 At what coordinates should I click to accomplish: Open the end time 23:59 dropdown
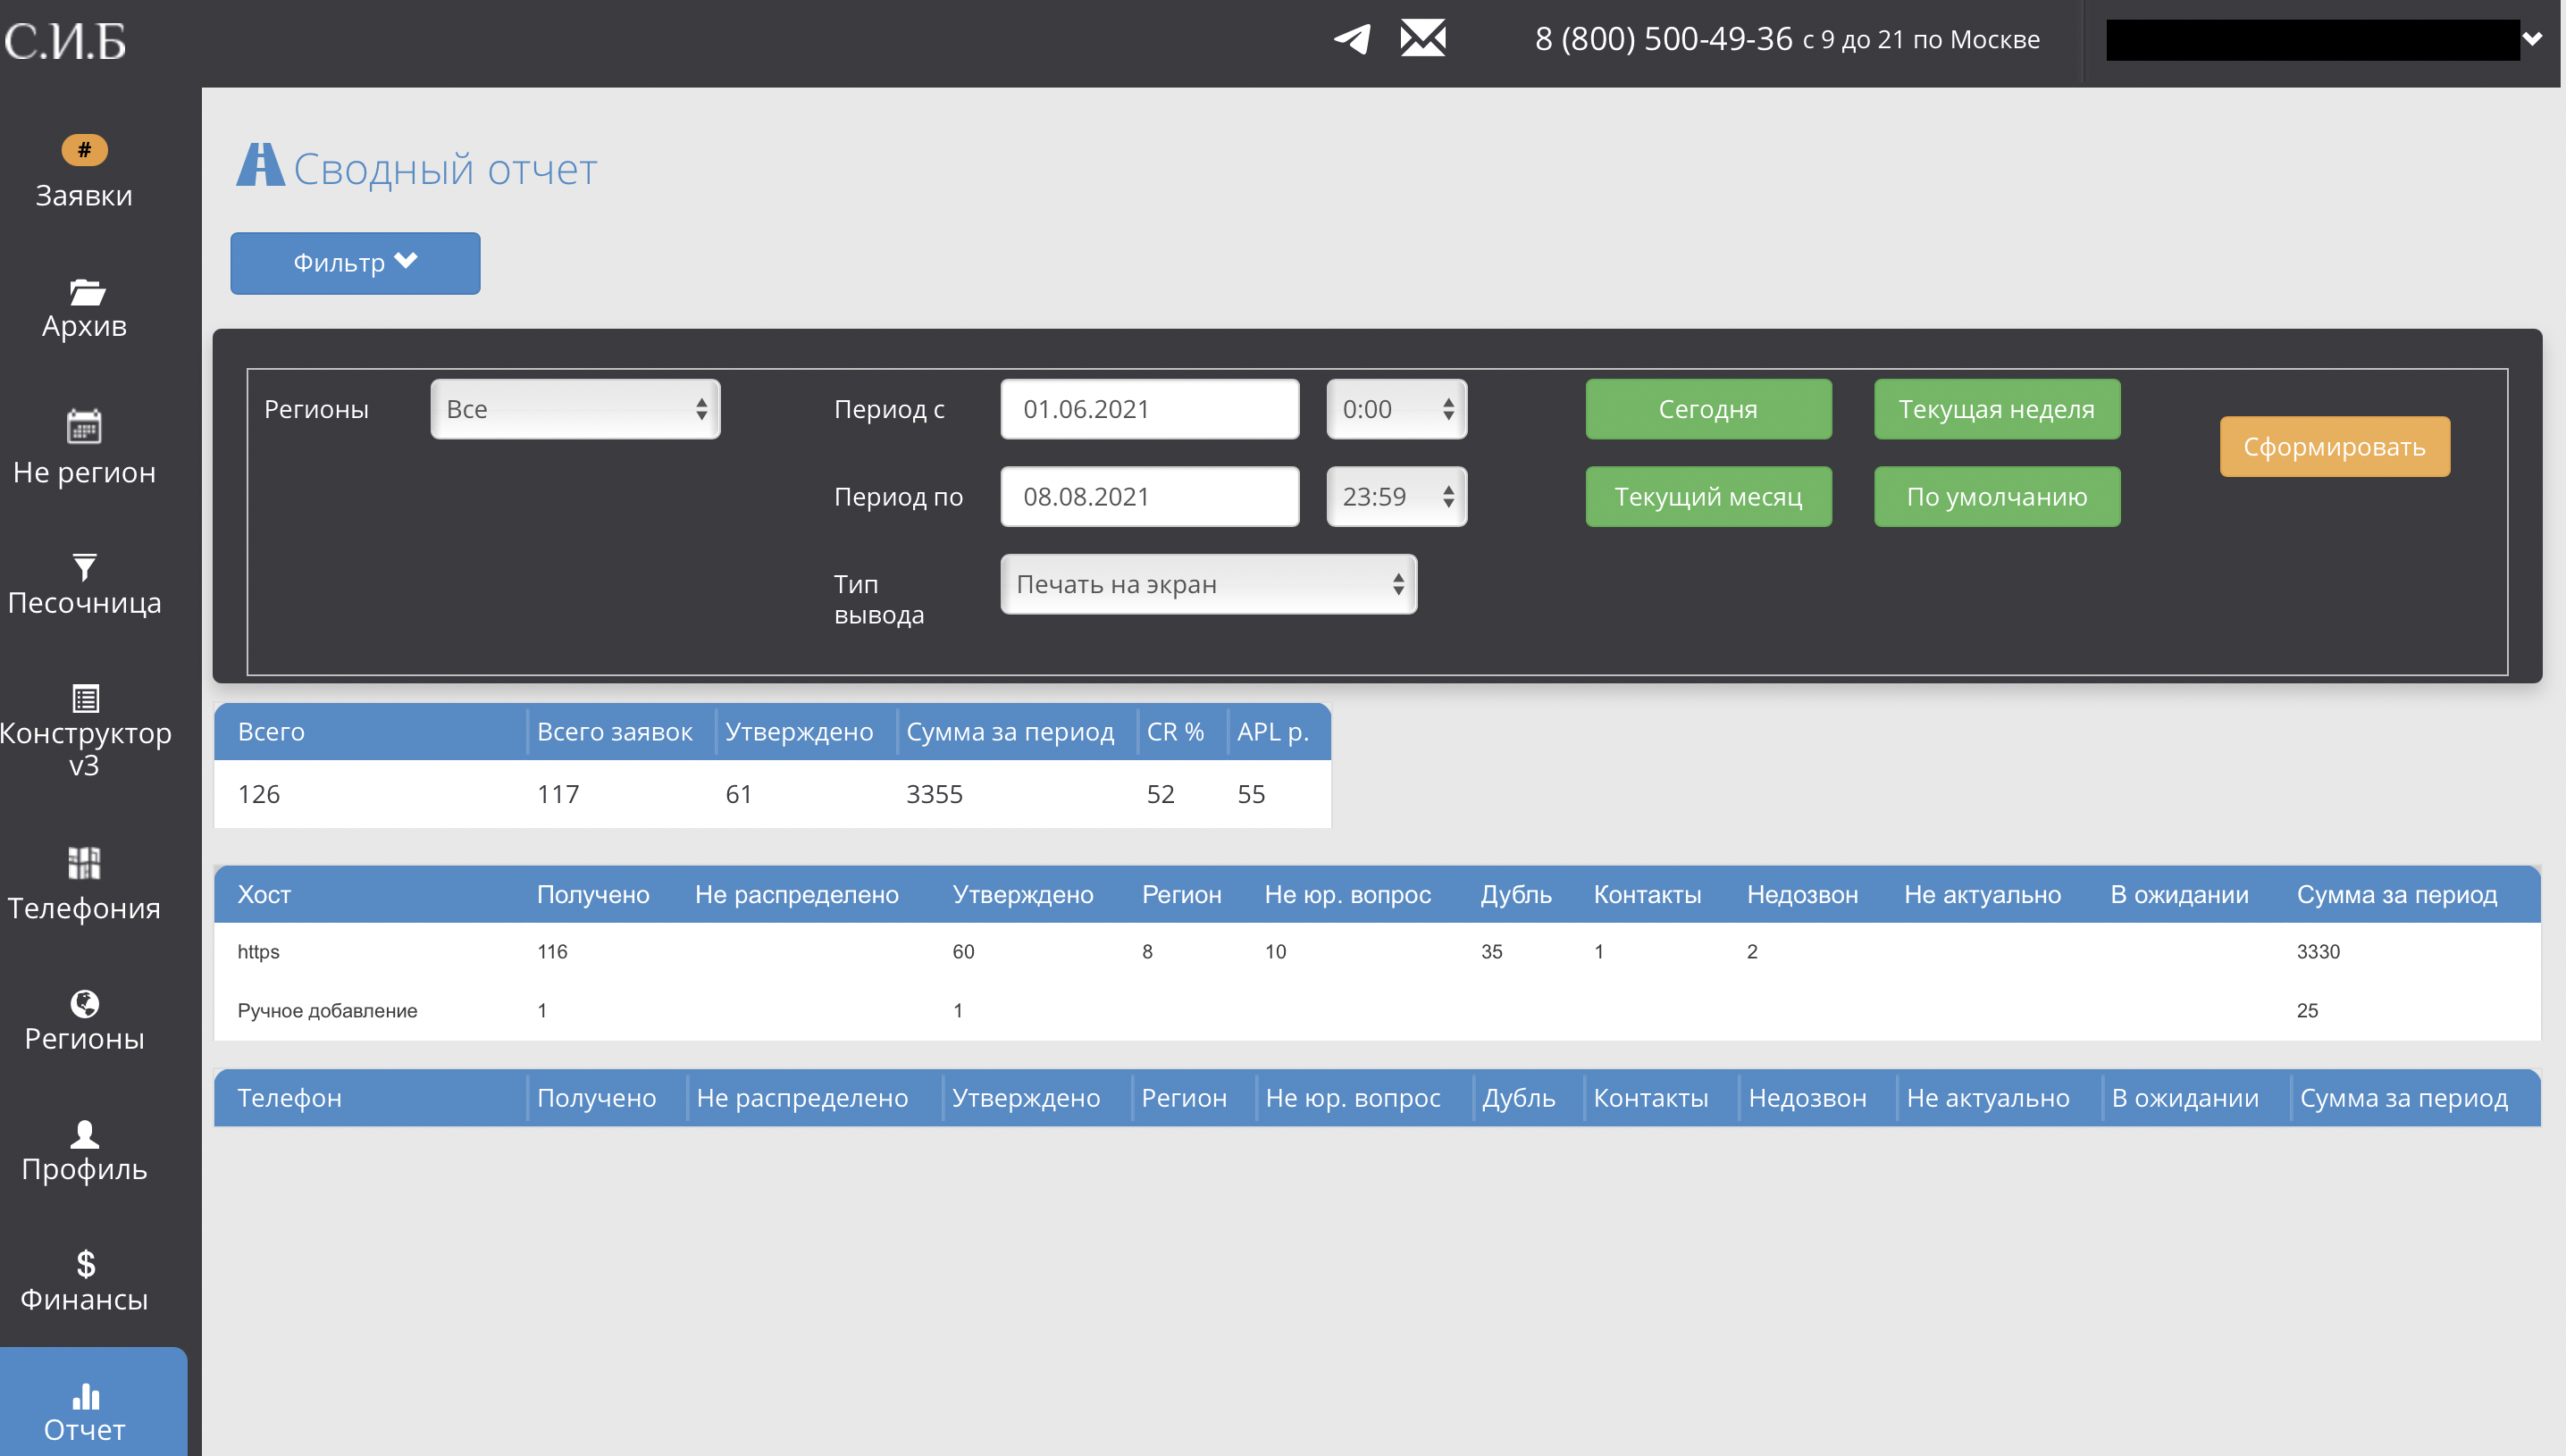[1396, 497]
